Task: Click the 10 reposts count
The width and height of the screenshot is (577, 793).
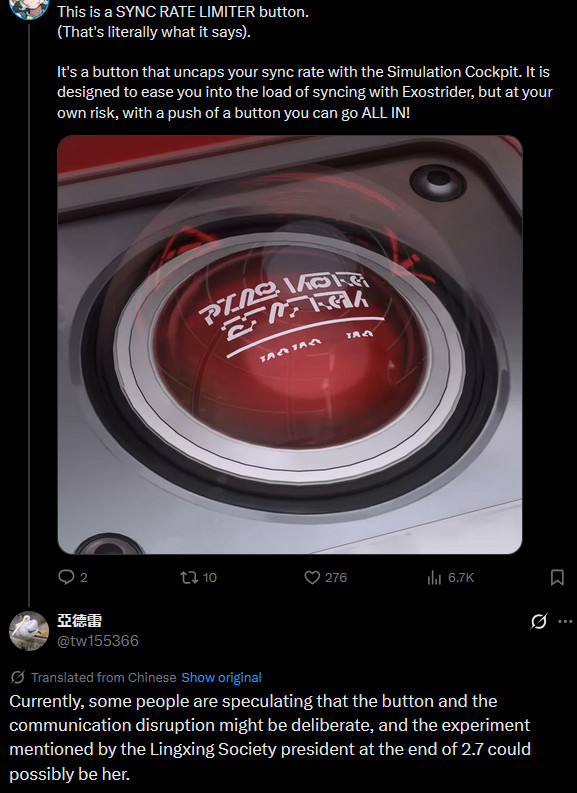Action: click(x=209, y=578)
